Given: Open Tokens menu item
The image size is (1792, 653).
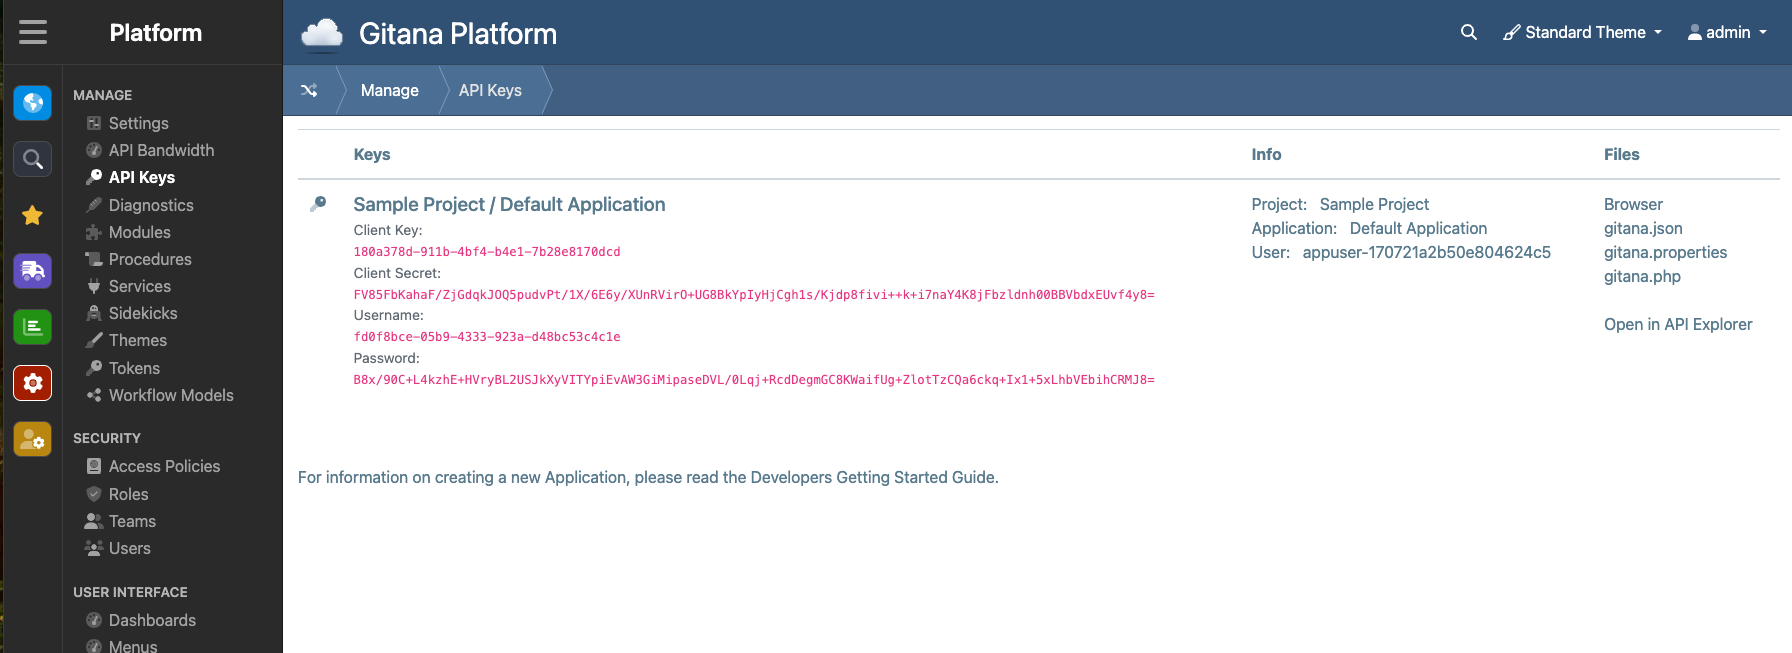Looking at the screenshot, I should [134, 368].
